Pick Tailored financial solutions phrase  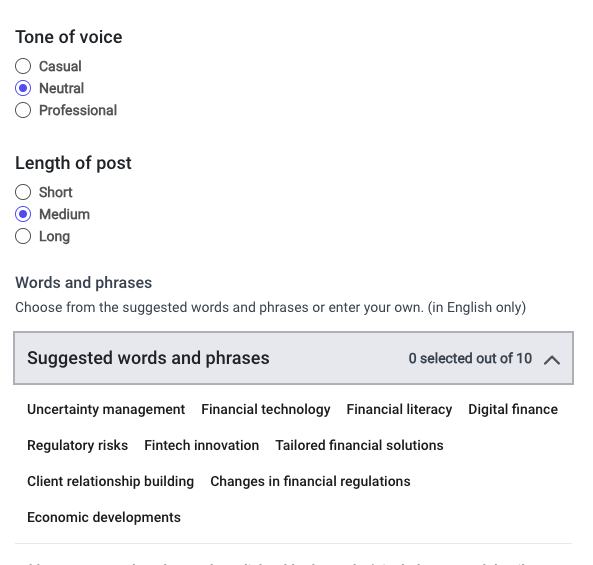point(359,445)
